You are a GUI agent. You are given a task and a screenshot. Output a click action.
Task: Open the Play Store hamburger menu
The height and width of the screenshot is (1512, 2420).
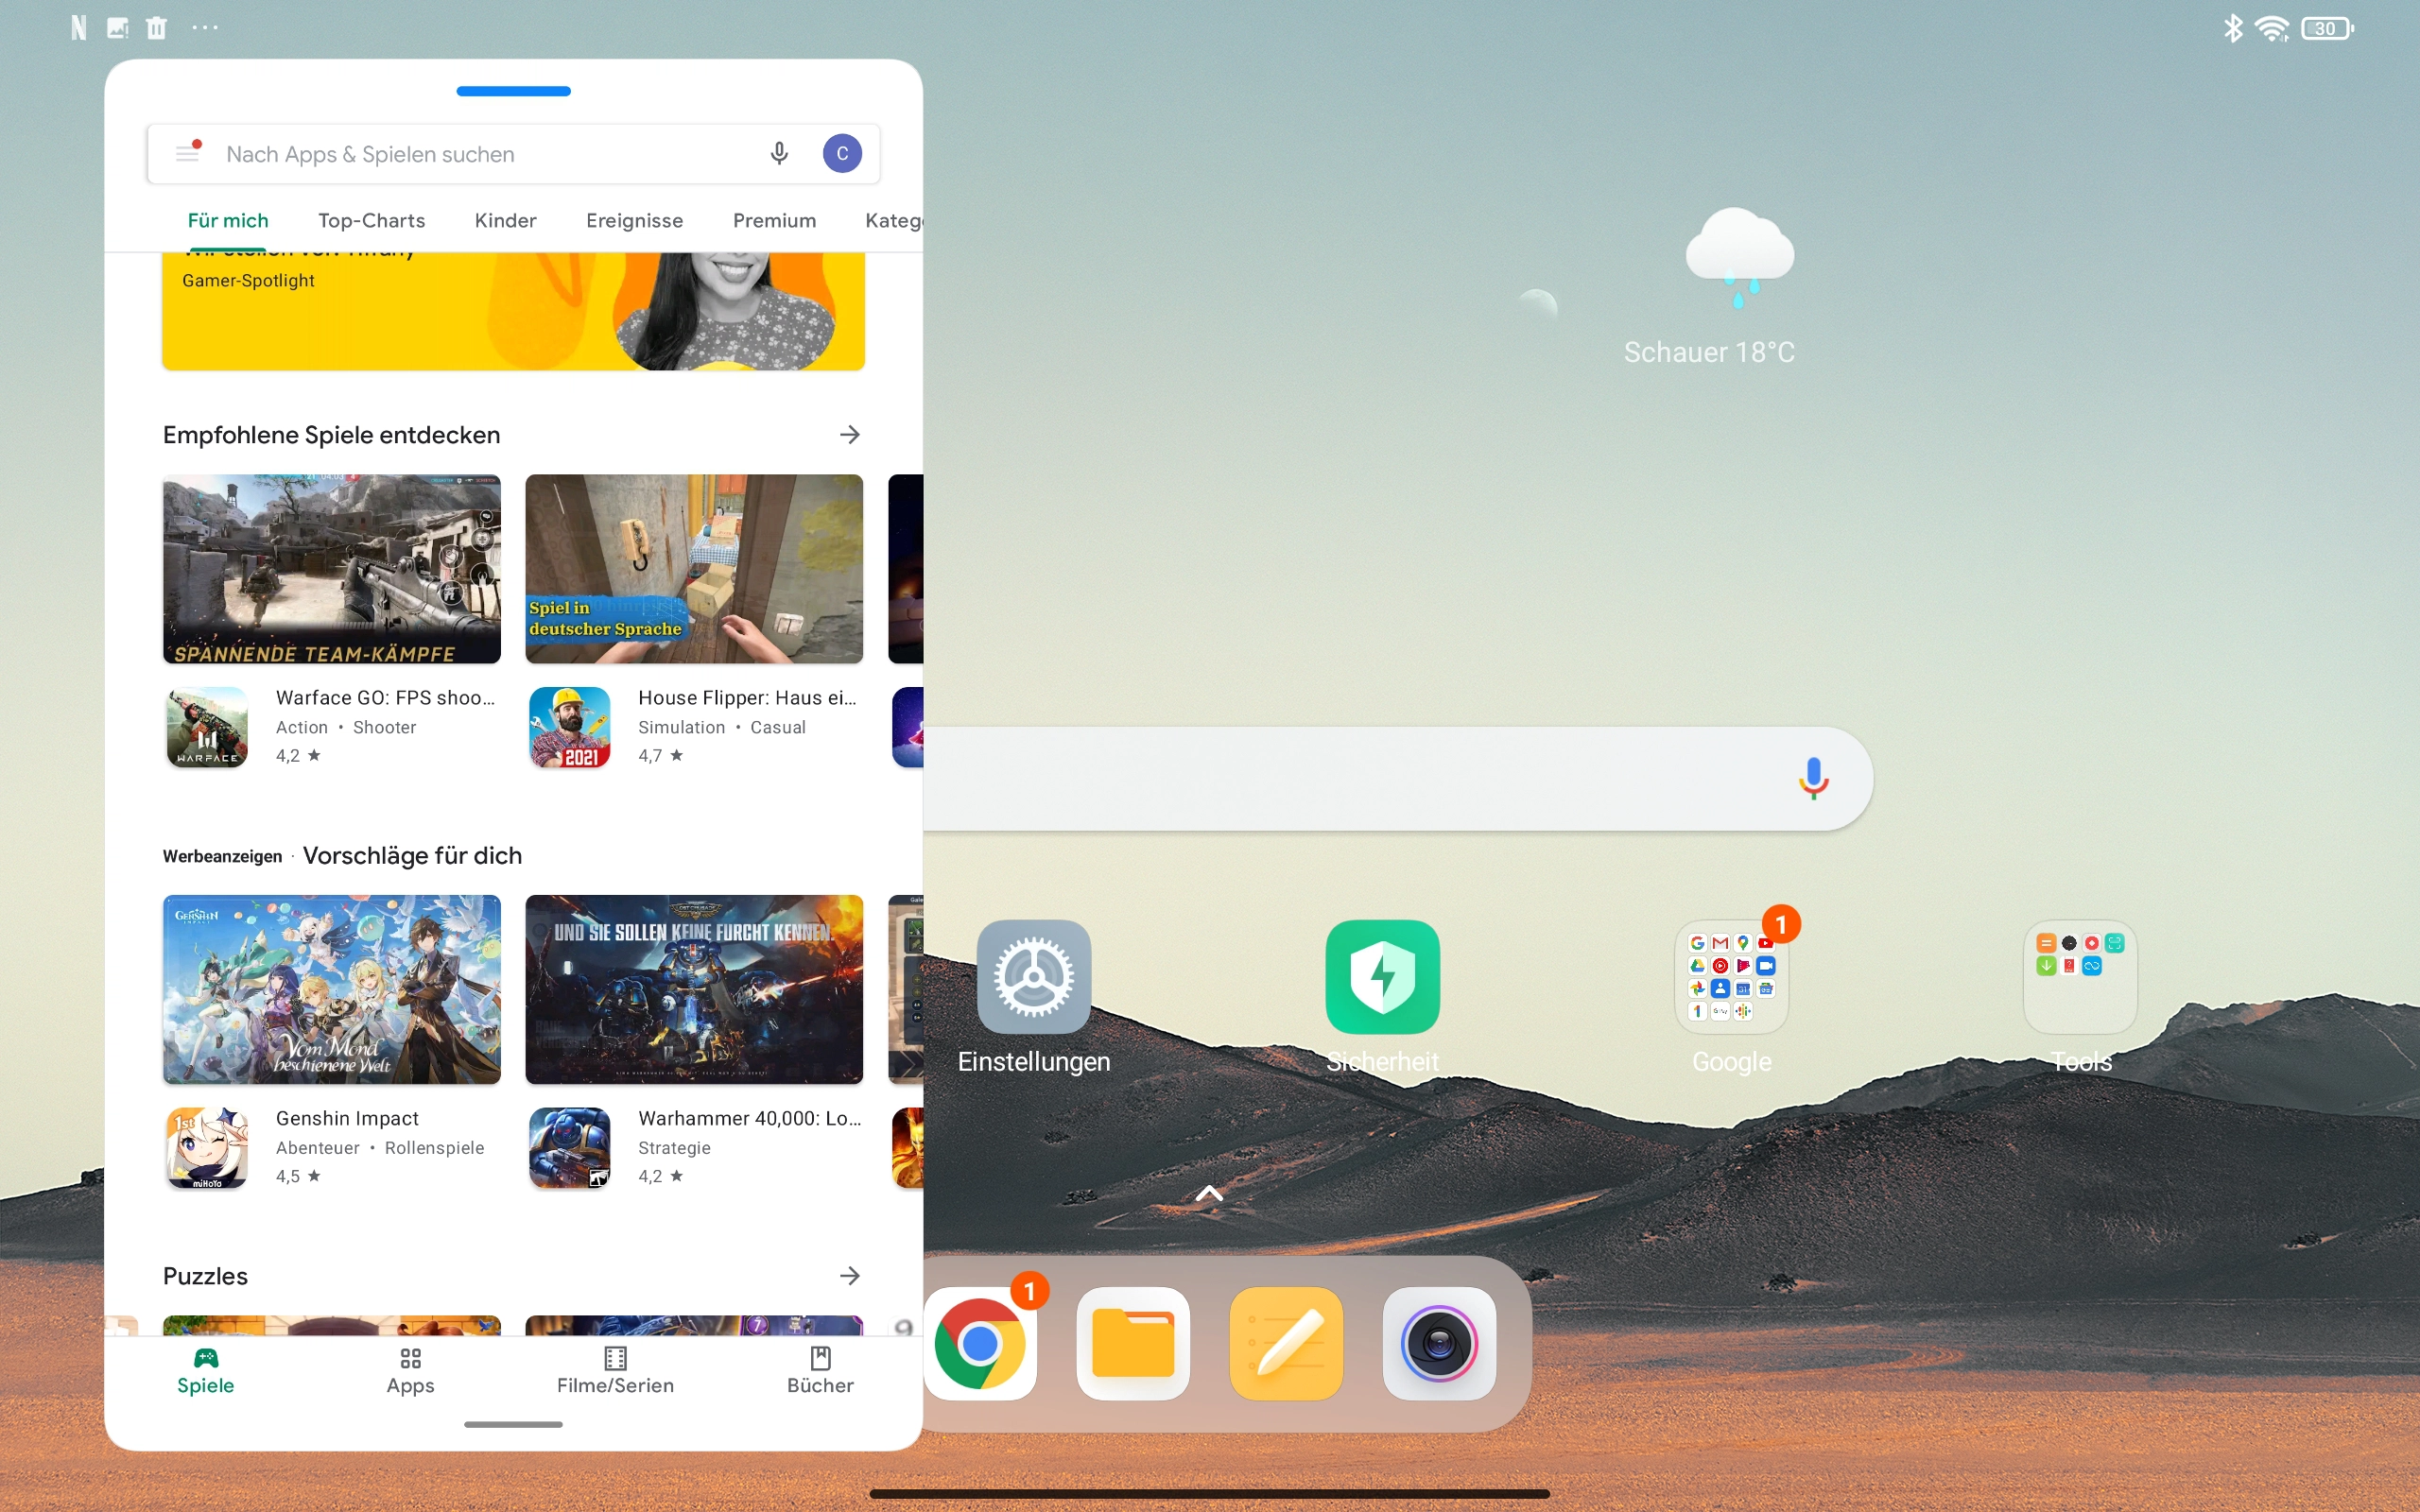click(x=187, y=153)
